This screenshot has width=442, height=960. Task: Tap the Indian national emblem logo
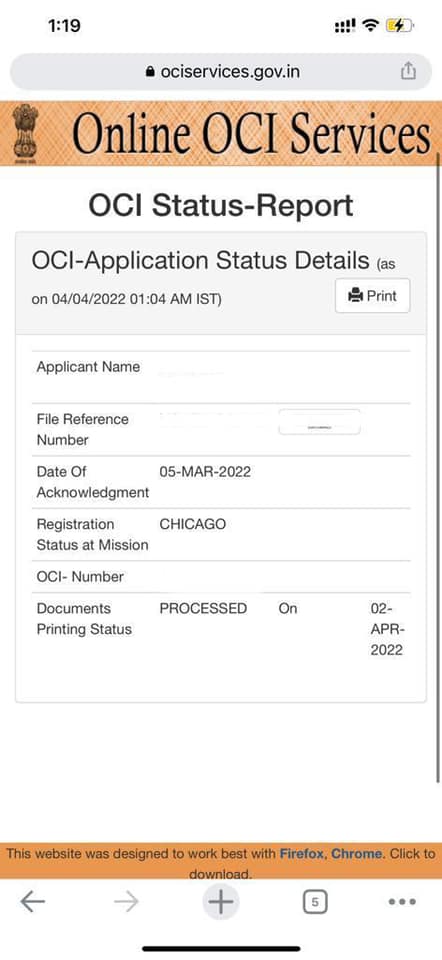(x=25, y=133)
